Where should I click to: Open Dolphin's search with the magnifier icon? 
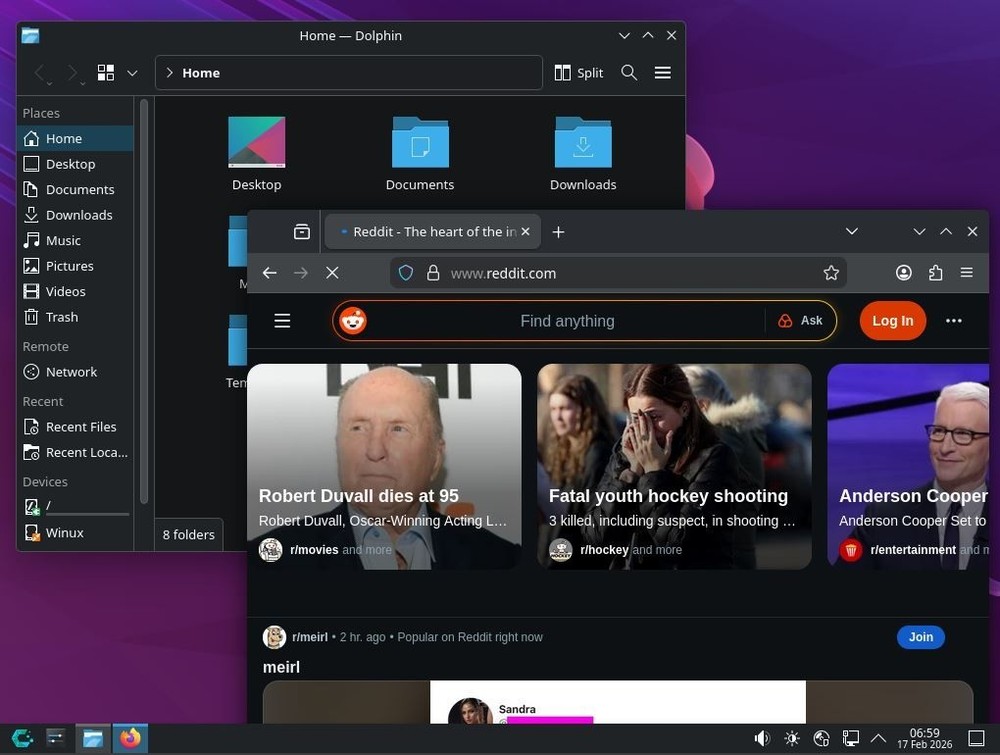626,72
